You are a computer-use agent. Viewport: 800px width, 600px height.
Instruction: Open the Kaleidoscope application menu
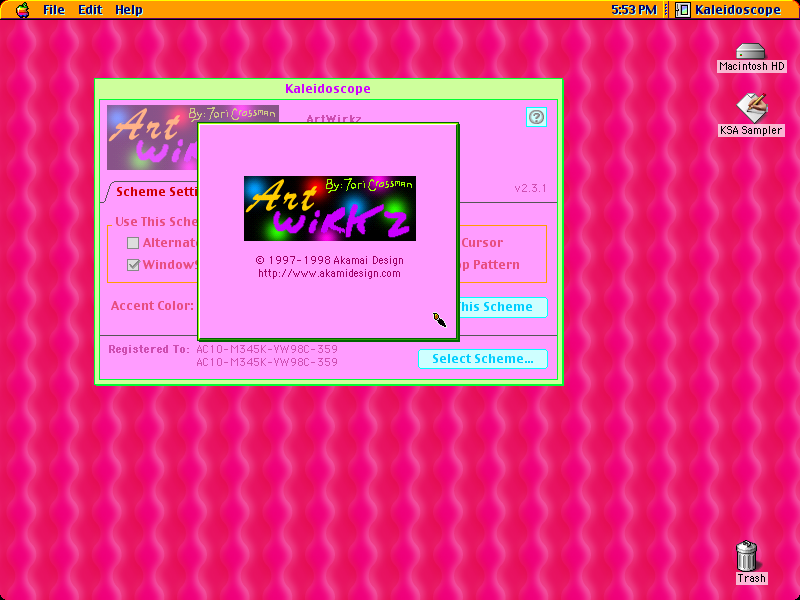click(x=729, y=10)
